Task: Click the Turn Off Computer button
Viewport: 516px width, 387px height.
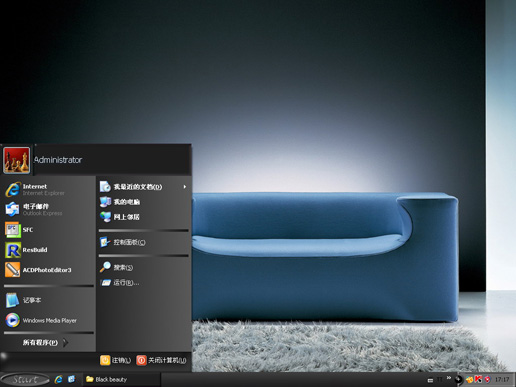Action: point(161,360)
